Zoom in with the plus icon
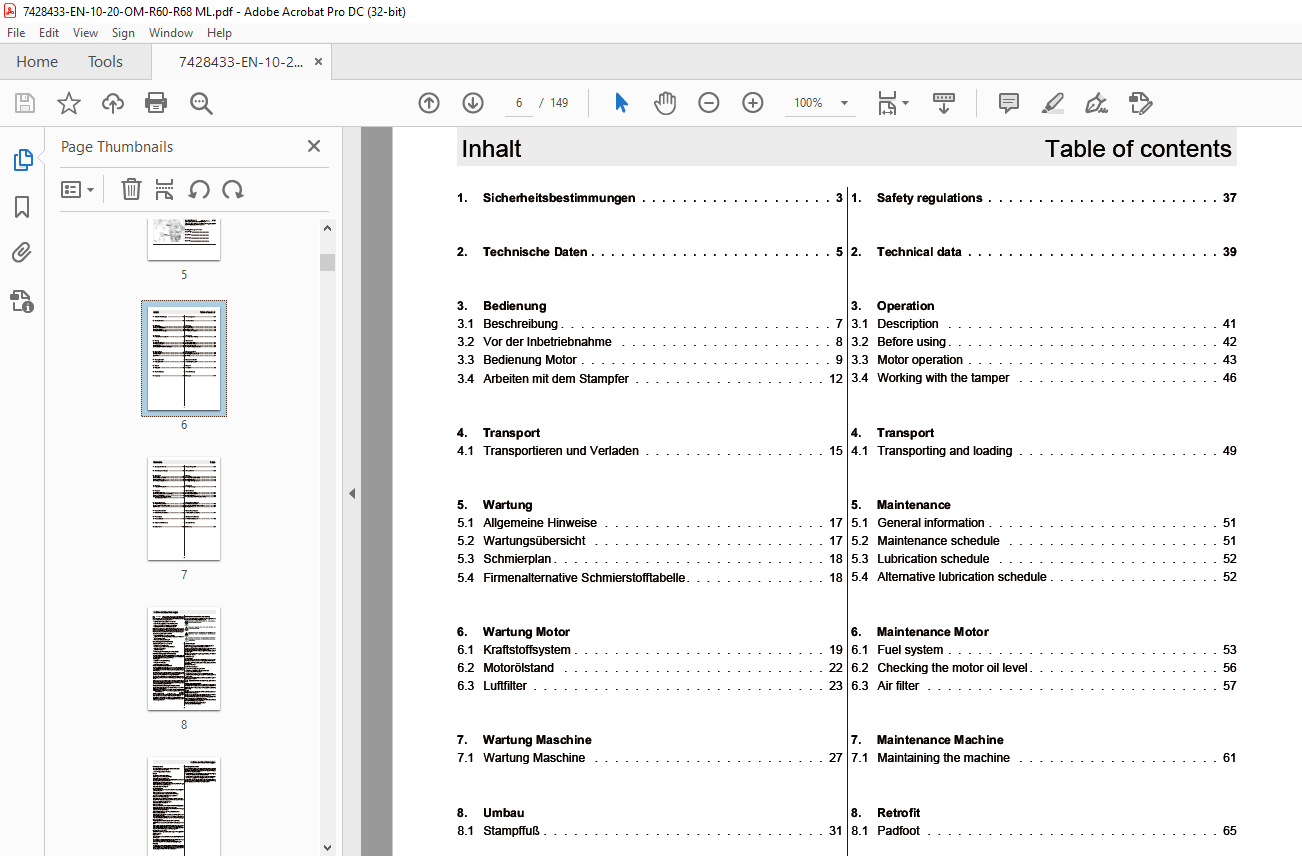This screenshot has height=856, width=1302. coord(753,103)
